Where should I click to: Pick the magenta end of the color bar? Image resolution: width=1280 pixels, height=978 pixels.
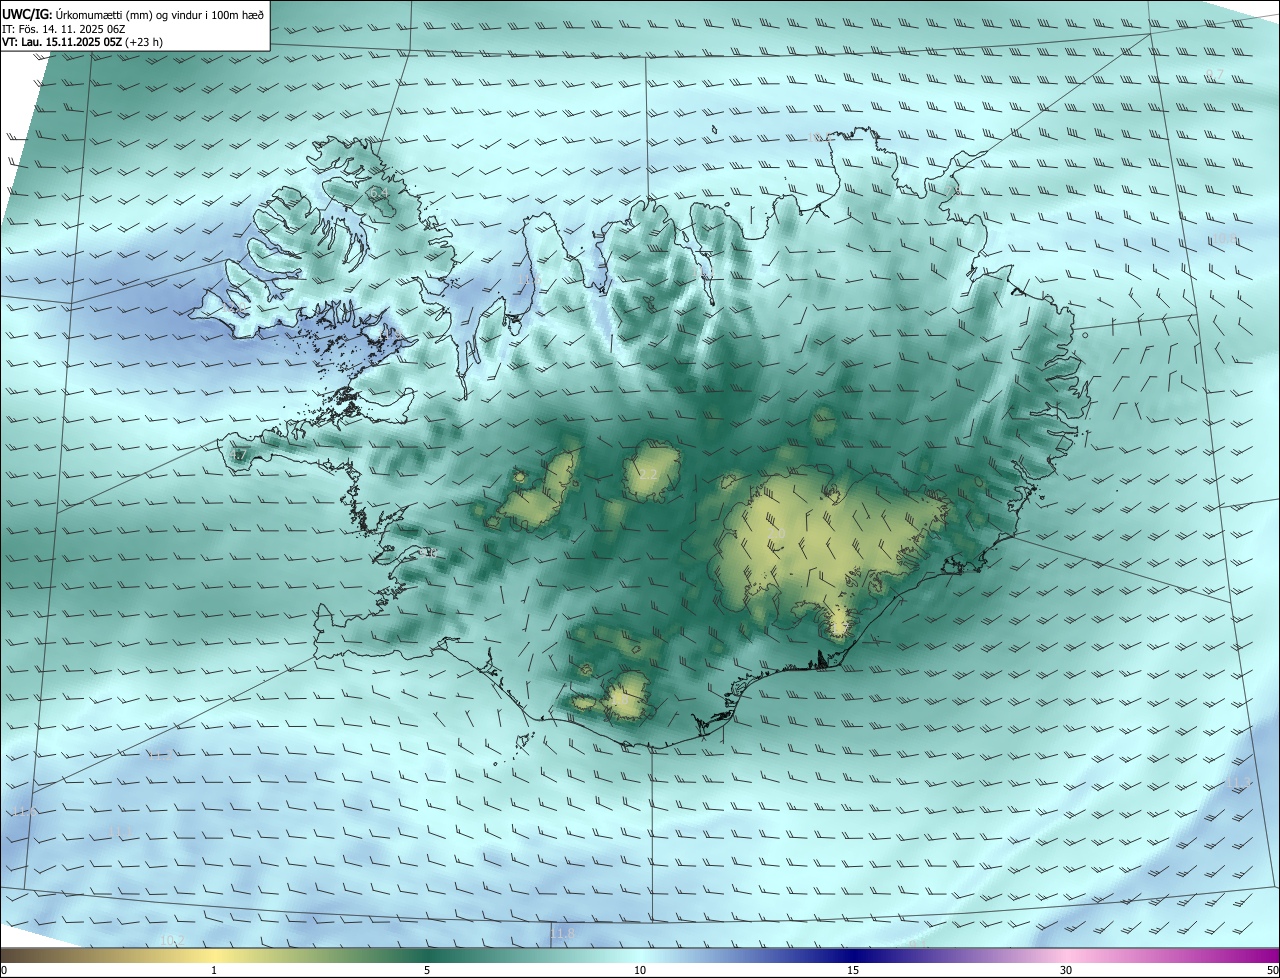point(1262,955)
